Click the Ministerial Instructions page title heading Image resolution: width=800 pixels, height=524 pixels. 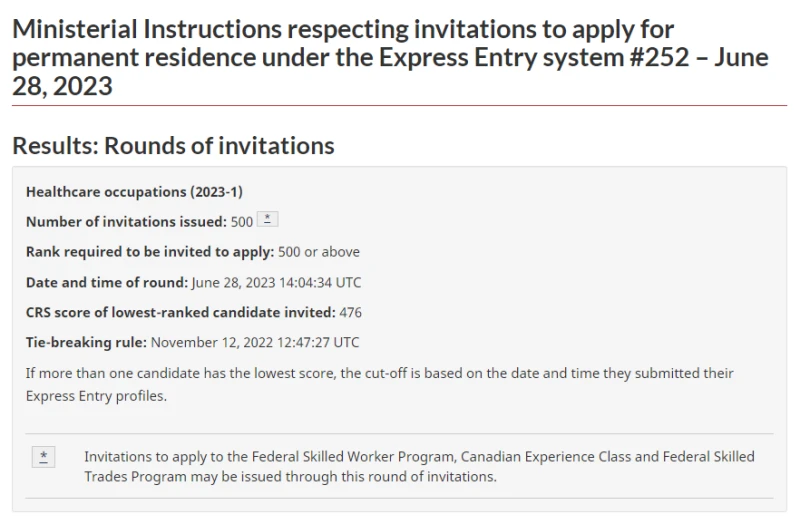pyautogui.click(x=390, y=57)
